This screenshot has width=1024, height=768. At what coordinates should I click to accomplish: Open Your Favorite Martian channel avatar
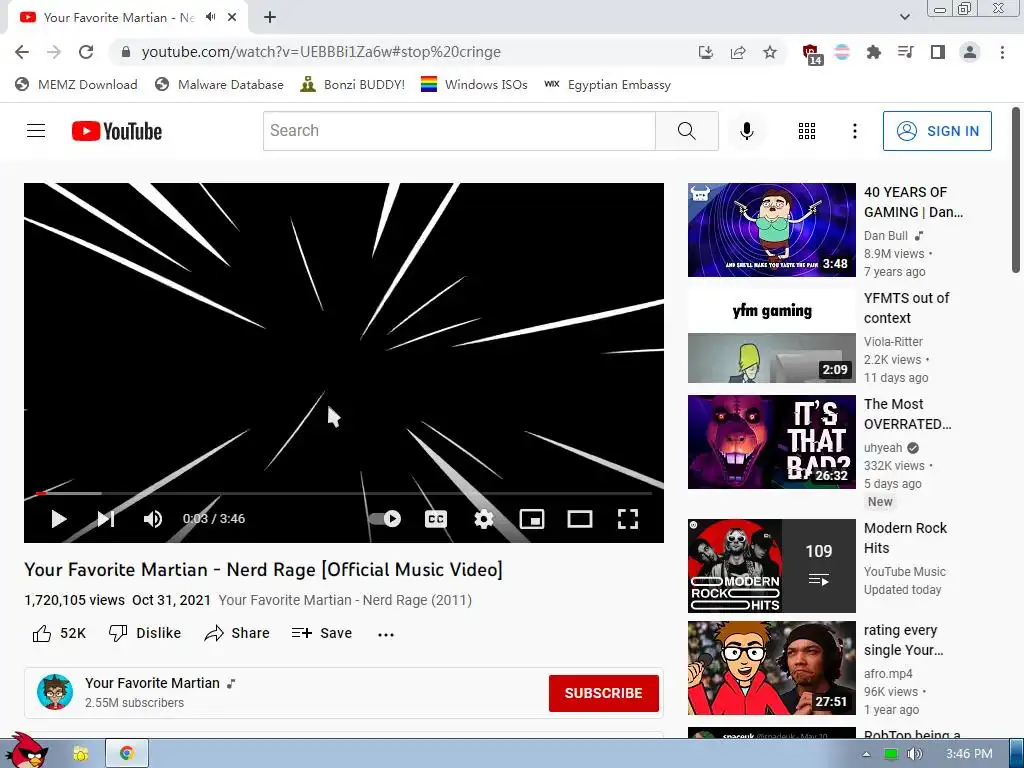[x=55, y=692]
